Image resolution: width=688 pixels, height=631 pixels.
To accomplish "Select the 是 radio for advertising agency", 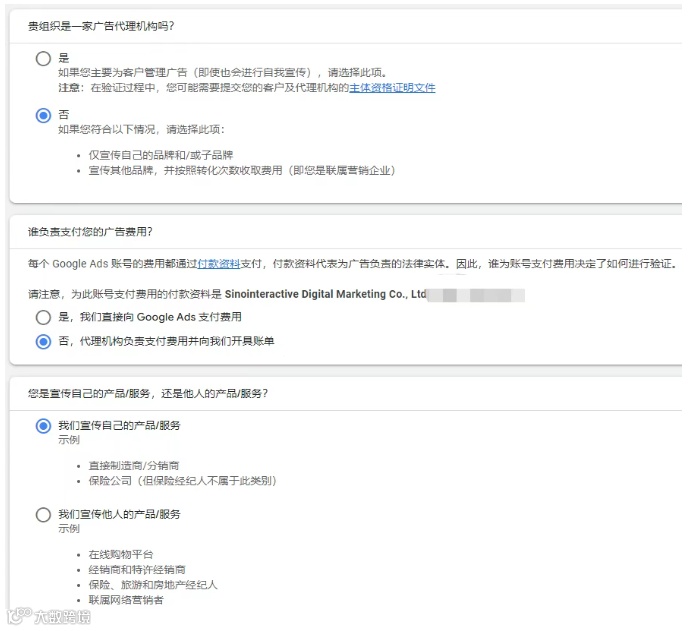I will pyautogui.click(x=43, y=58).
